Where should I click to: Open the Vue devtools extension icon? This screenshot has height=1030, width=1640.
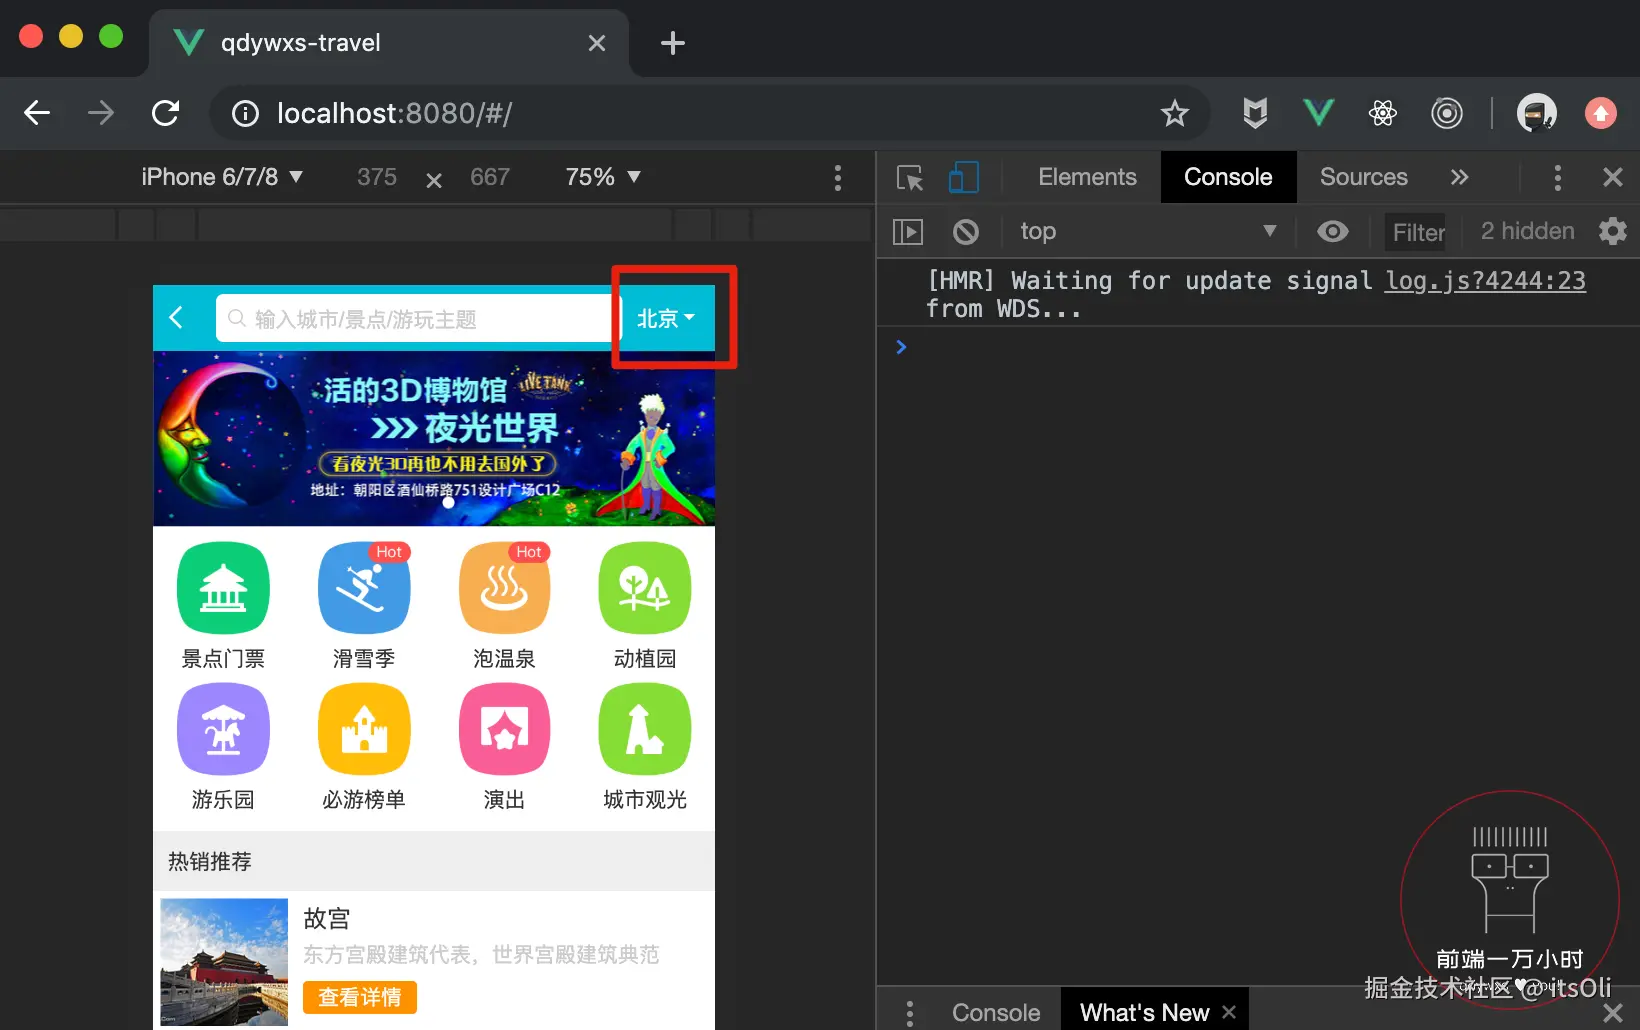point(1319,113)
